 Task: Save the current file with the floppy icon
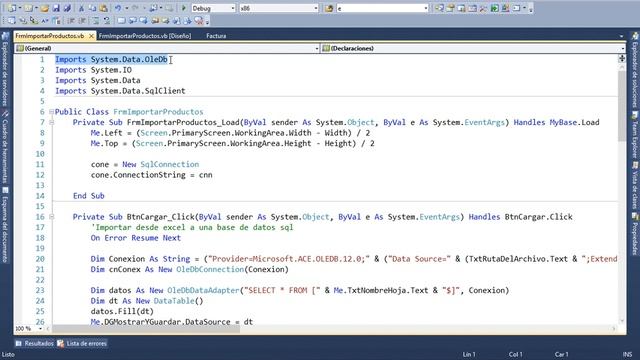[56, 8]
